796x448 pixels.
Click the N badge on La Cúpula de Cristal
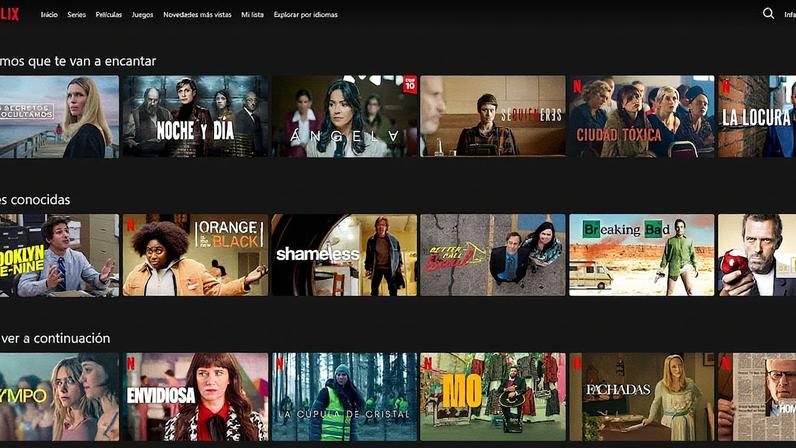pyautogui.click(x=279, y=364)
